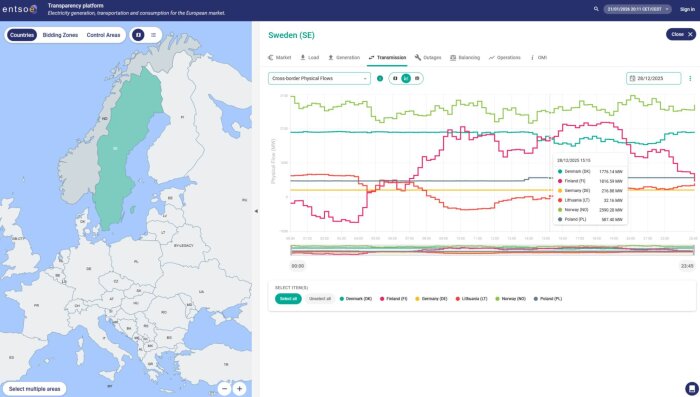Toggle Denmark (DK) series in legend
The width and height of the screenshot is (700, 397).
pyautogui.click(x=356, y=299)
